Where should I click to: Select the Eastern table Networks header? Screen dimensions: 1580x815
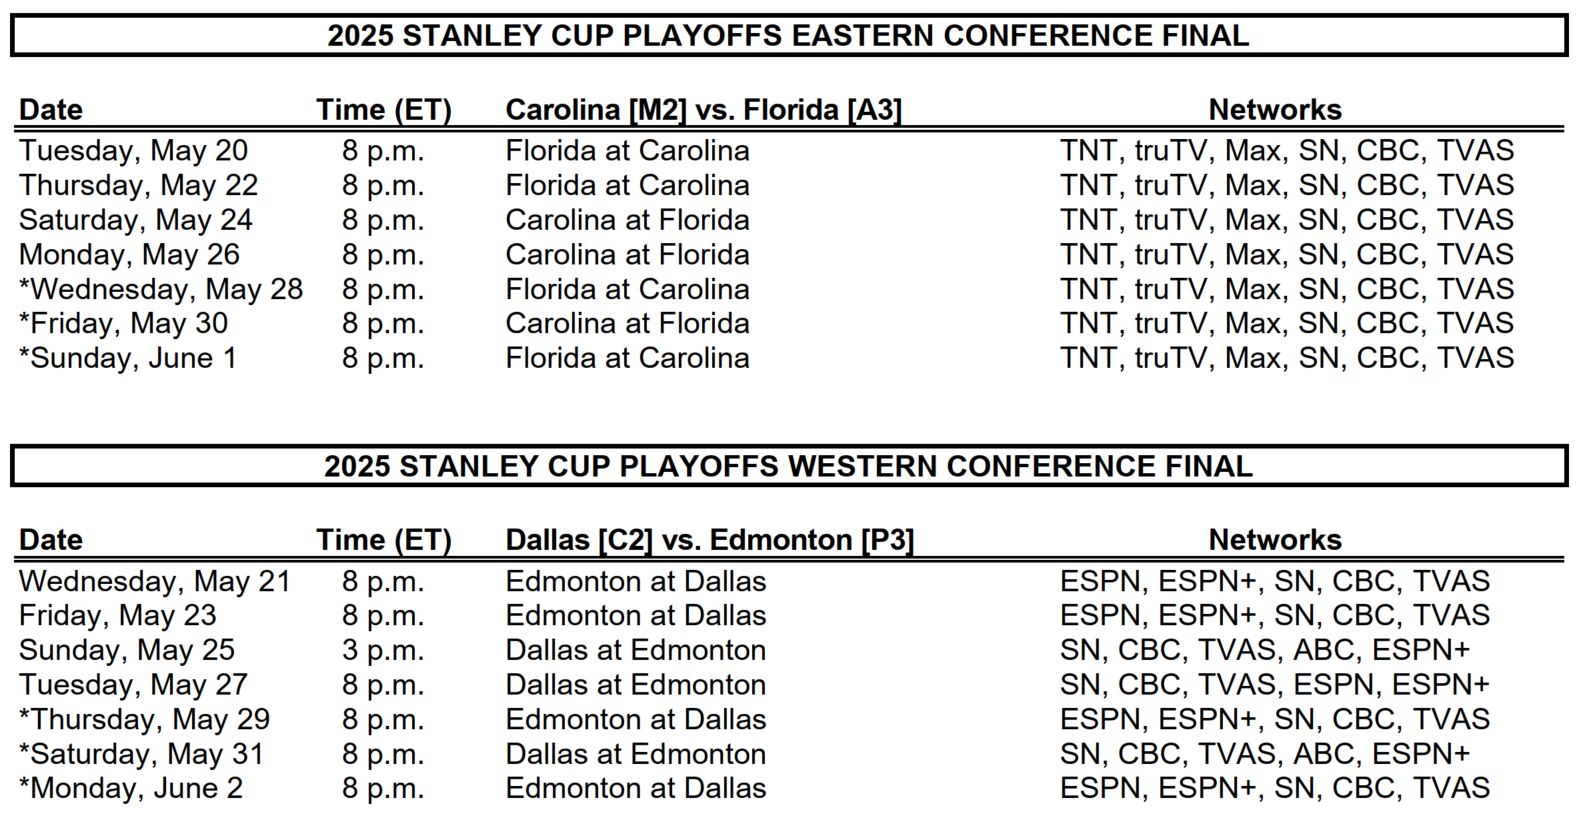pos(1275,109)
